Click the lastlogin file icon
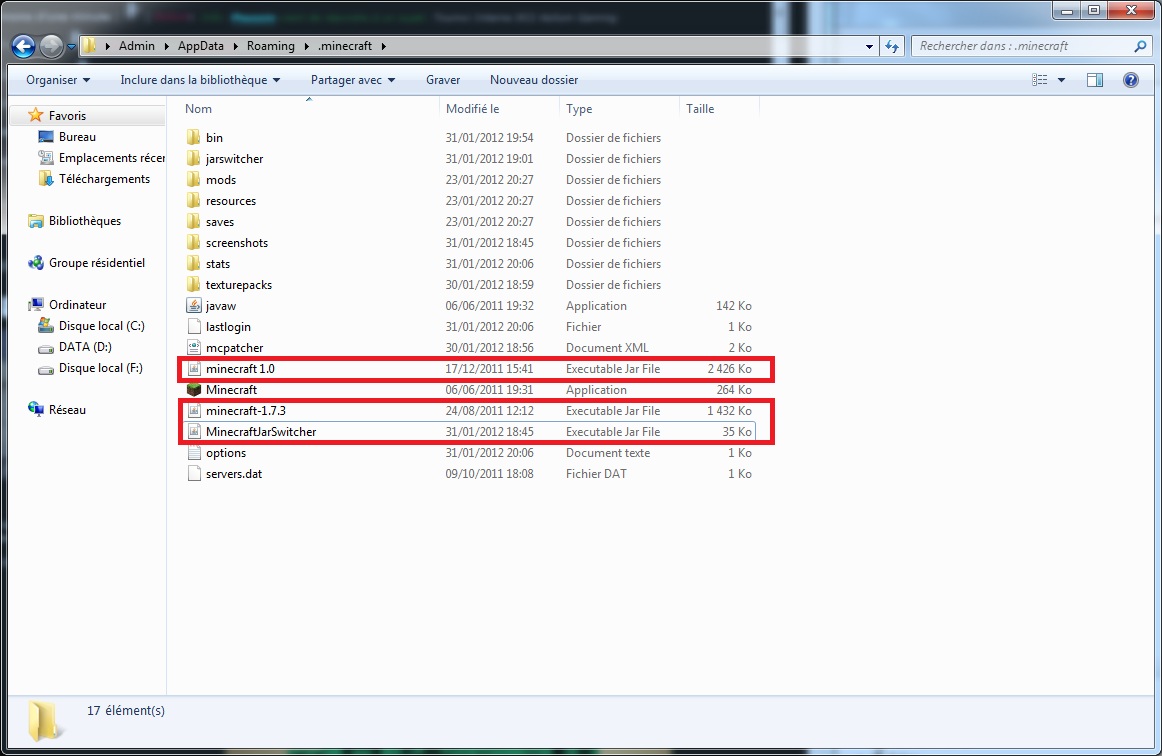 [x=193, y=327]
